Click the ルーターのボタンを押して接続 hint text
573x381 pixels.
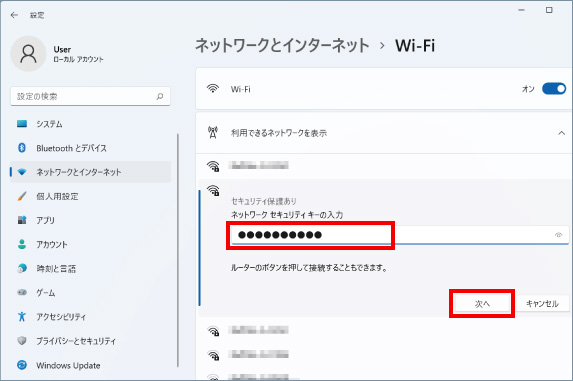(309, 268)
